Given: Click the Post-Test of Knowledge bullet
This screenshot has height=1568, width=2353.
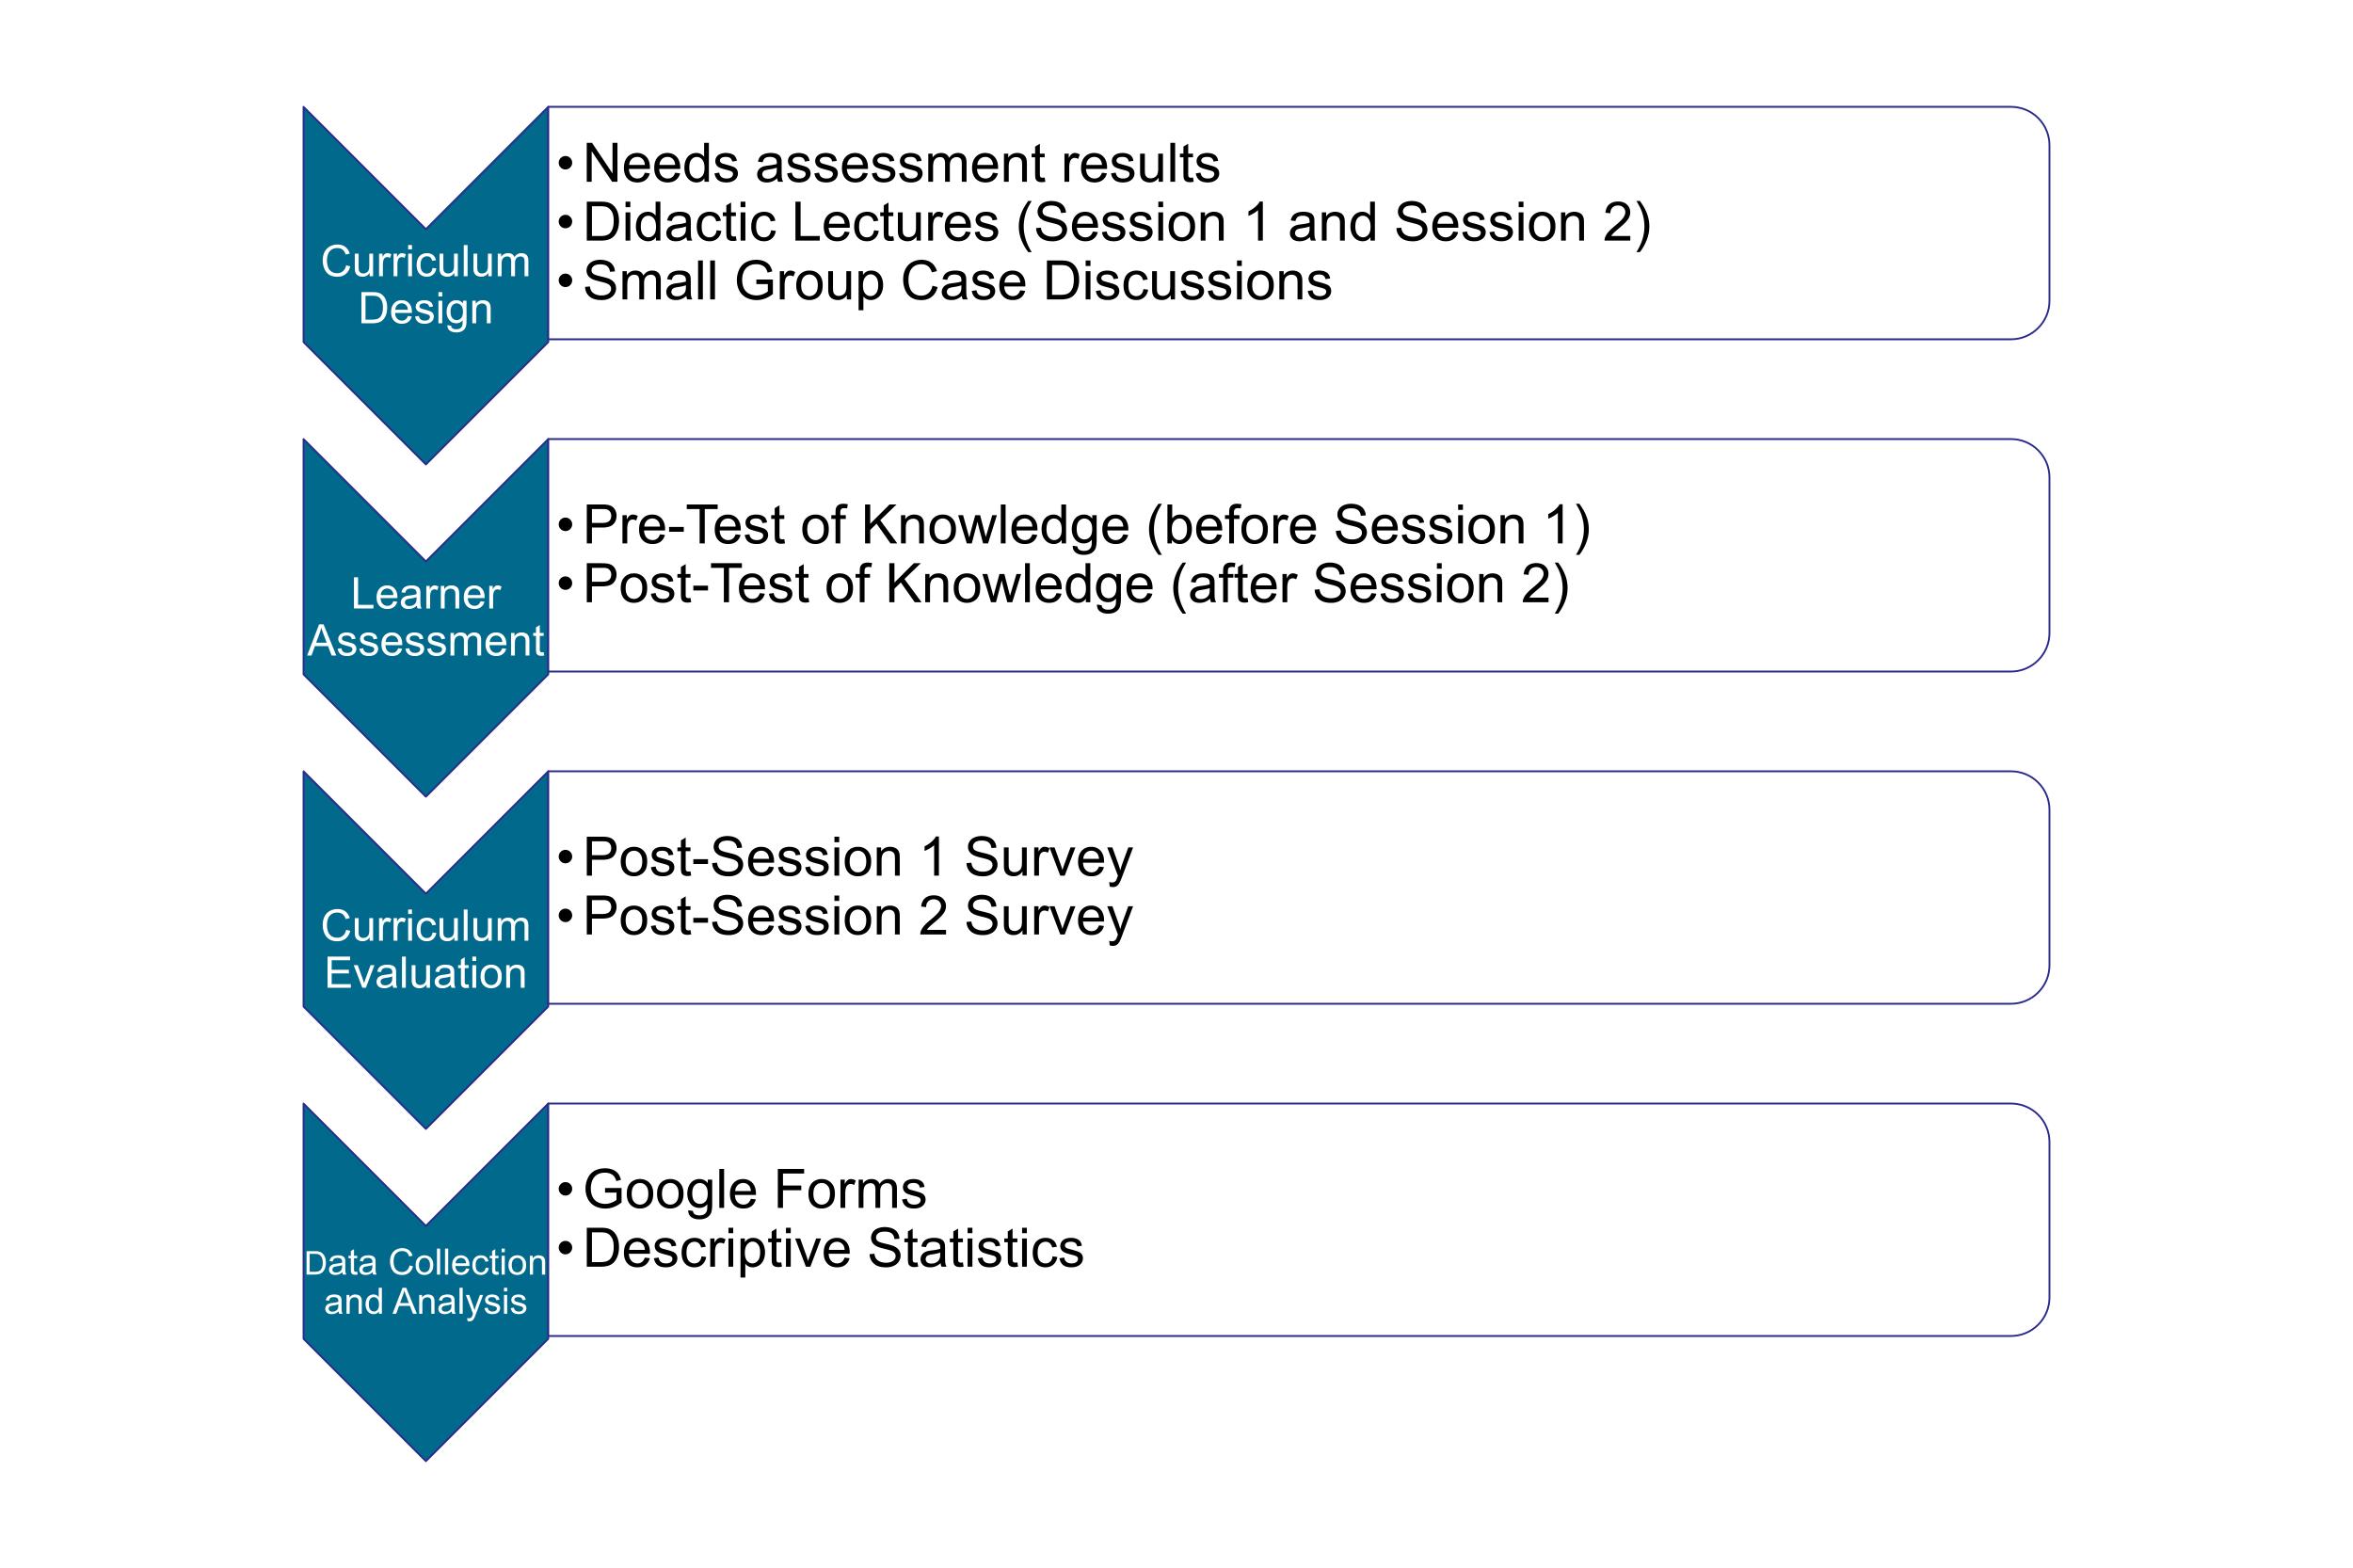Looking at the screenshot, I should pos(1063,585).
